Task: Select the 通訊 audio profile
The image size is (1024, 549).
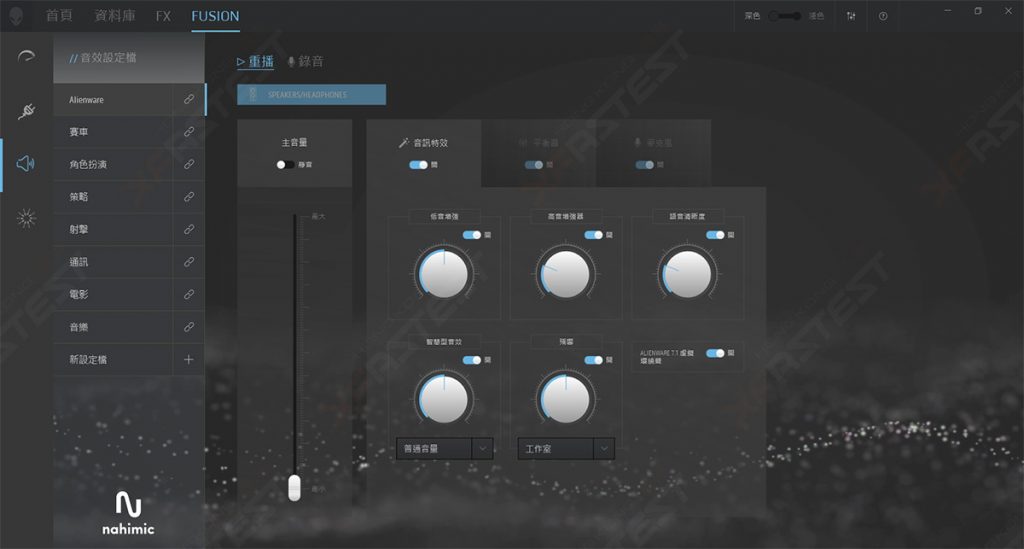Action: (112, 262)
